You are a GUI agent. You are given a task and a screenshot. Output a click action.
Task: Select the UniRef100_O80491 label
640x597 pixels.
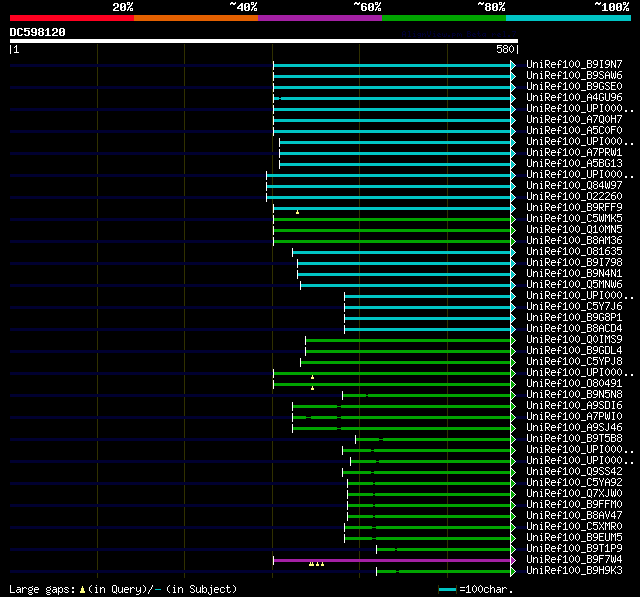point(574,384)
